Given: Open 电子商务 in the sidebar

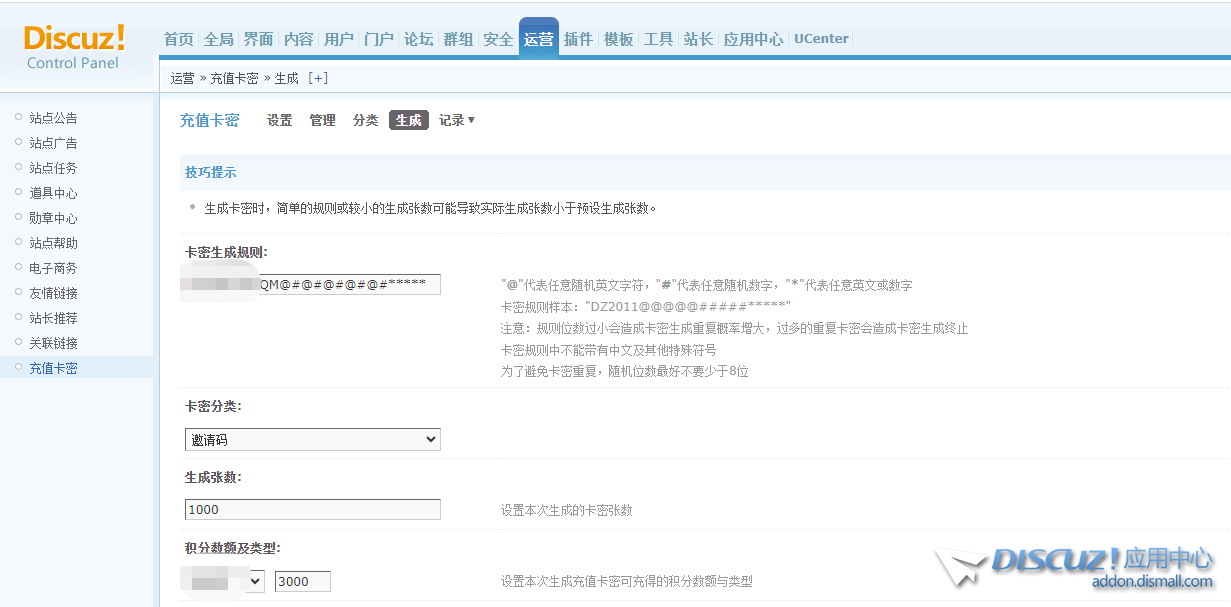Looking at the screenshot, I should pyautogui.click(x=53, y=268).
